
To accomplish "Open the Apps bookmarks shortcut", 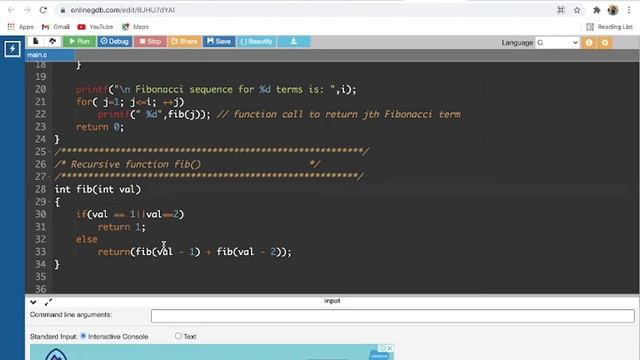I will pos(20,27).
